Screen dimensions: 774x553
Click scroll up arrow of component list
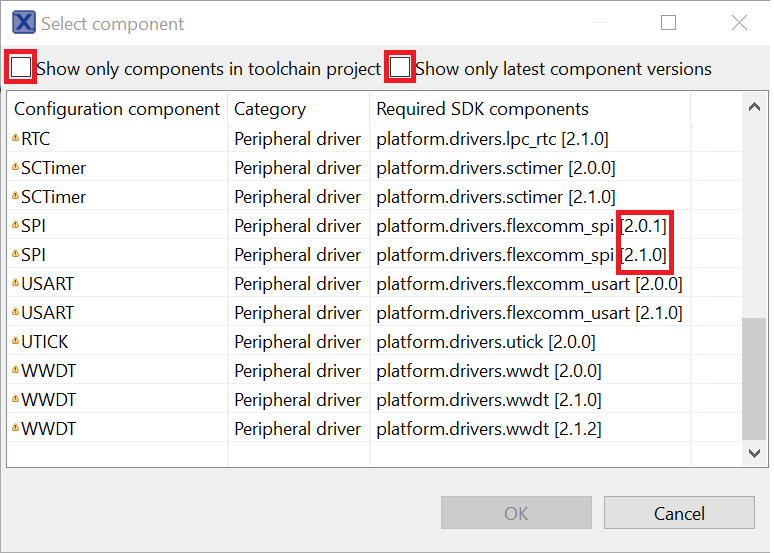(x=754, y=107)
